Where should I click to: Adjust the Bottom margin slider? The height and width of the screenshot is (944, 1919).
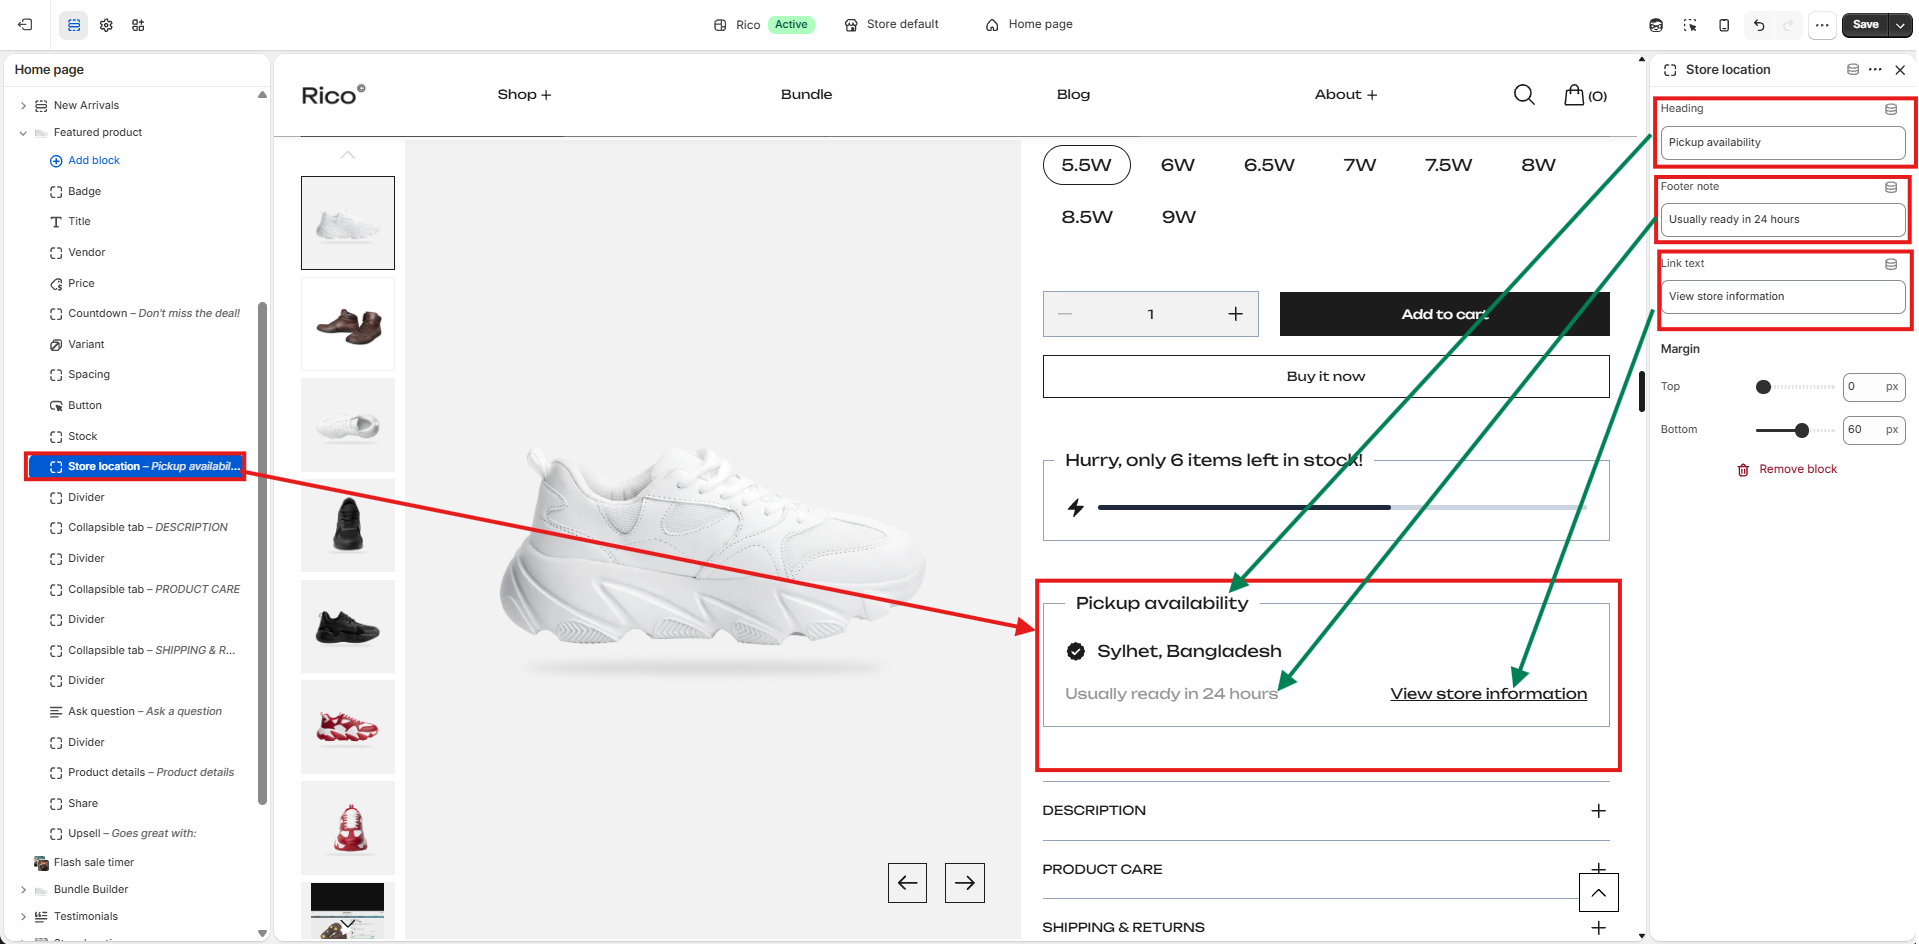pos(1796,430)
